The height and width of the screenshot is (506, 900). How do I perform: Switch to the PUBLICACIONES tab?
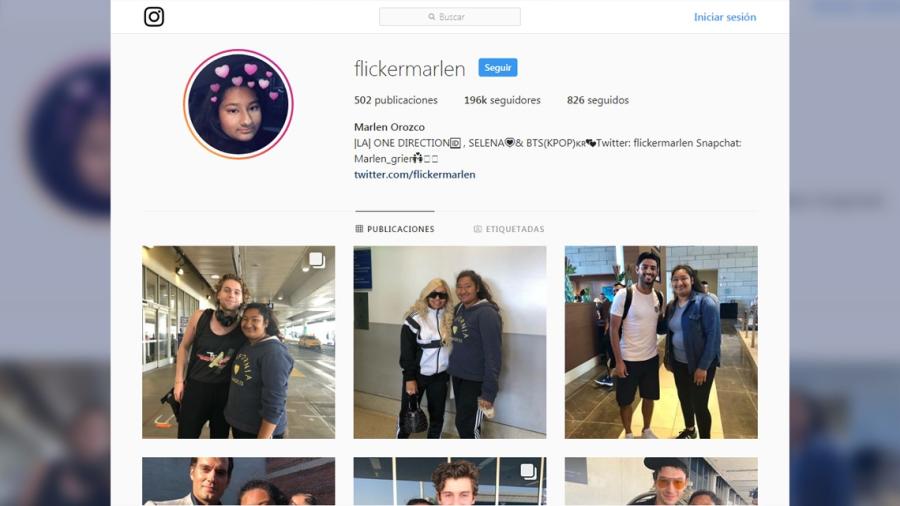395,229
